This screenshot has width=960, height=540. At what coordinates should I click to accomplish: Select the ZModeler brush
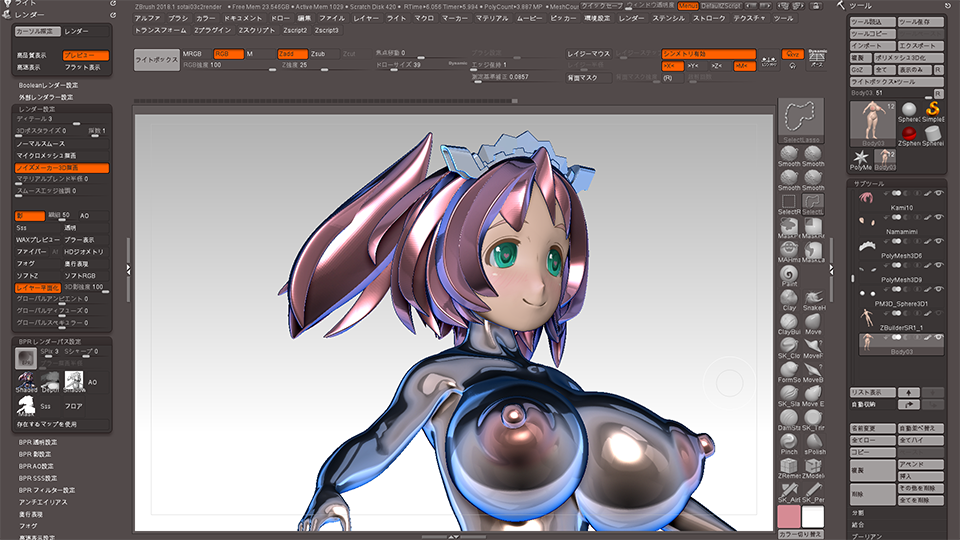[x=813, y=467]
